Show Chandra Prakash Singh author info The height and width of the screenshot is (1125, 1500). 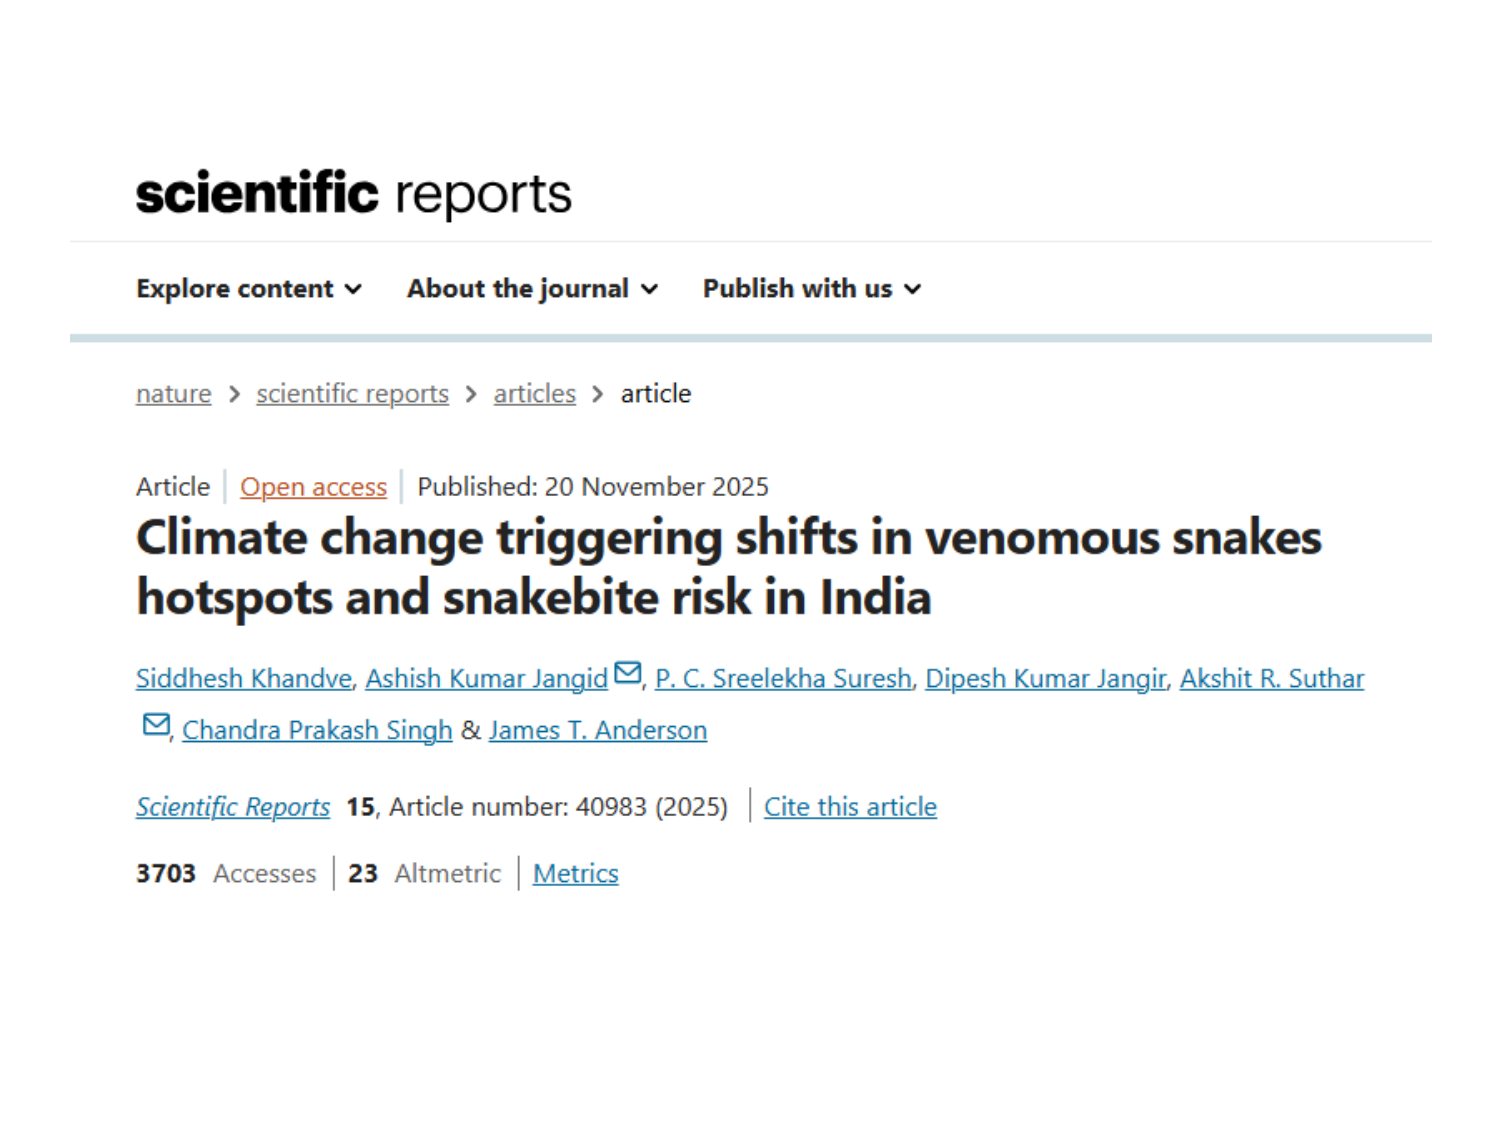(x=317, y=731)
